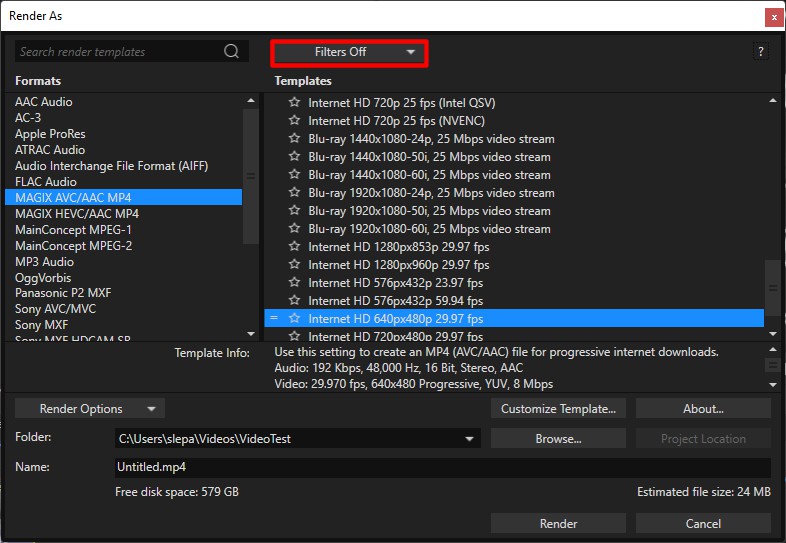
Task: Click the search render templates field
Action: click(x=120, y=52)
